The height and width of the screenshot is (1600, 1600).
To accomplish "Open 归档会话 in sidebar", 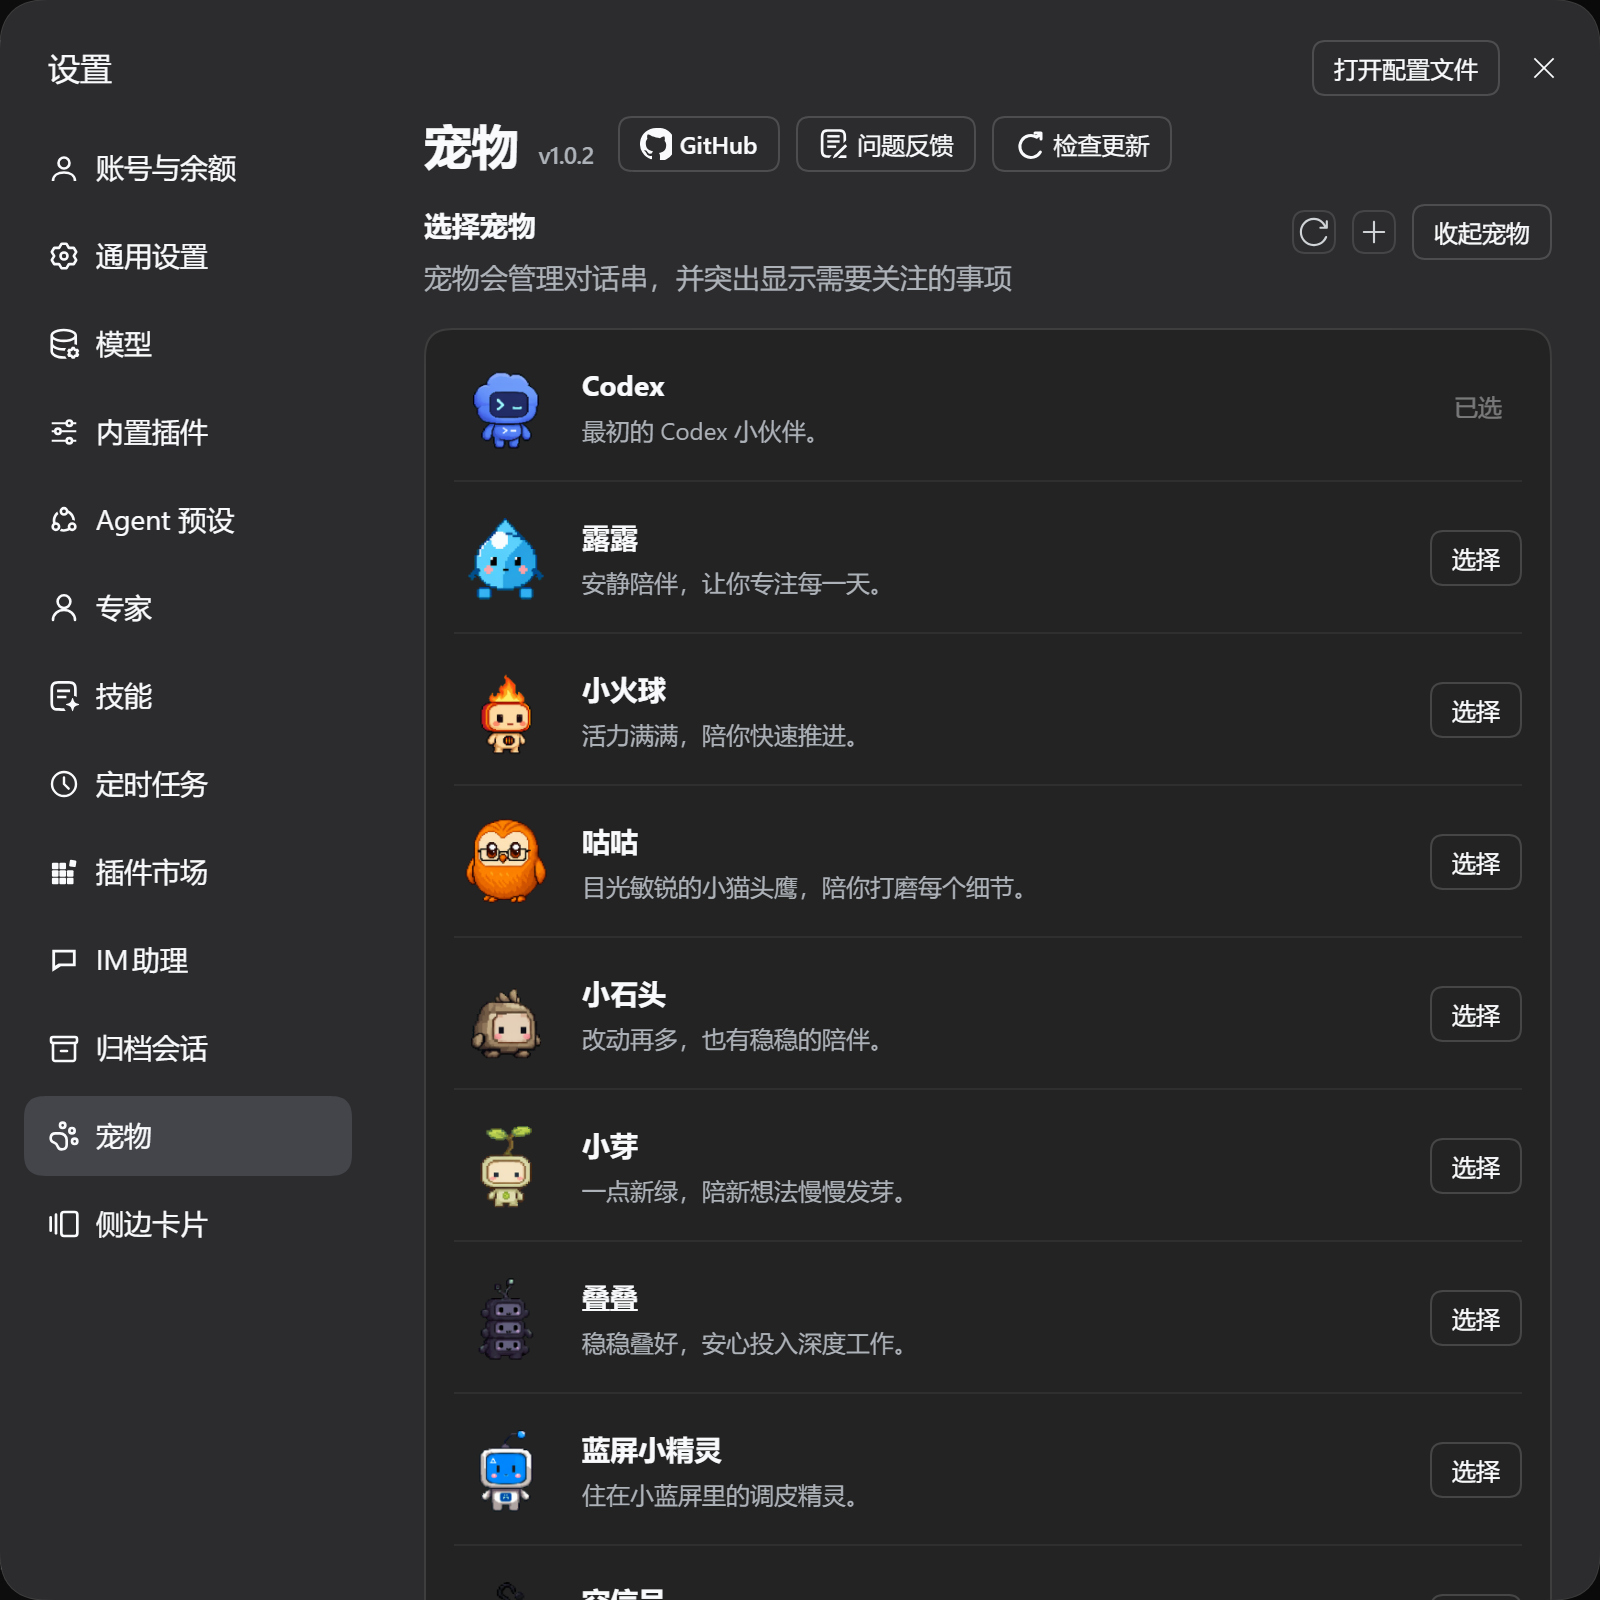I will [188, 1048].
